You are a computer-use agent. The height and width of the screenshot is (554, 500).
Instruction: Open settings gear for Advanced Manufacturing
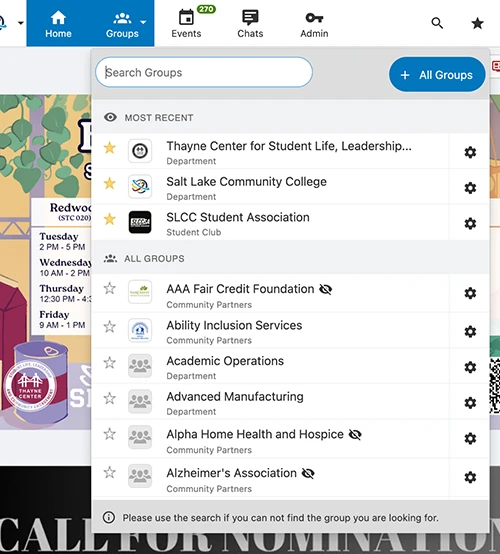(470, 403)
